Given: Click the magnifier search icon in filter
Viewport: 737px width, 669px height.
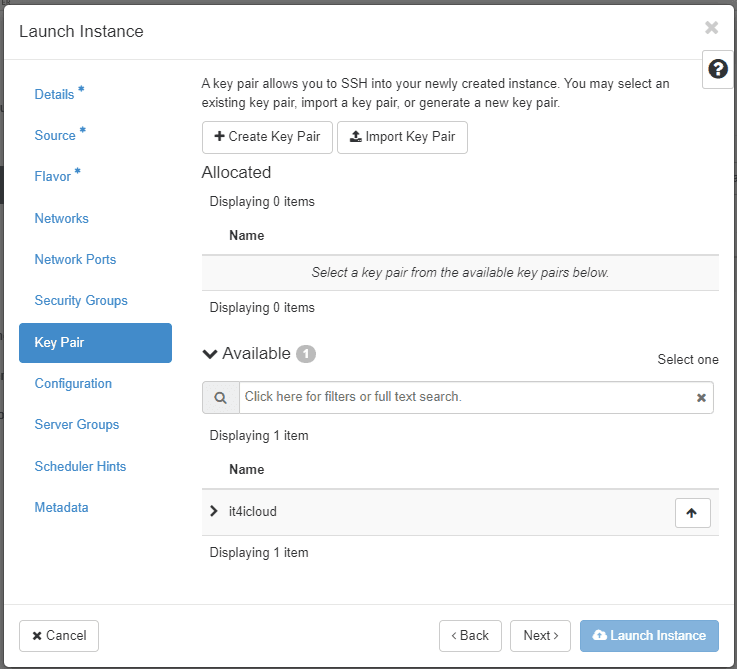Looking at the screenshot, I should (220, 397).
